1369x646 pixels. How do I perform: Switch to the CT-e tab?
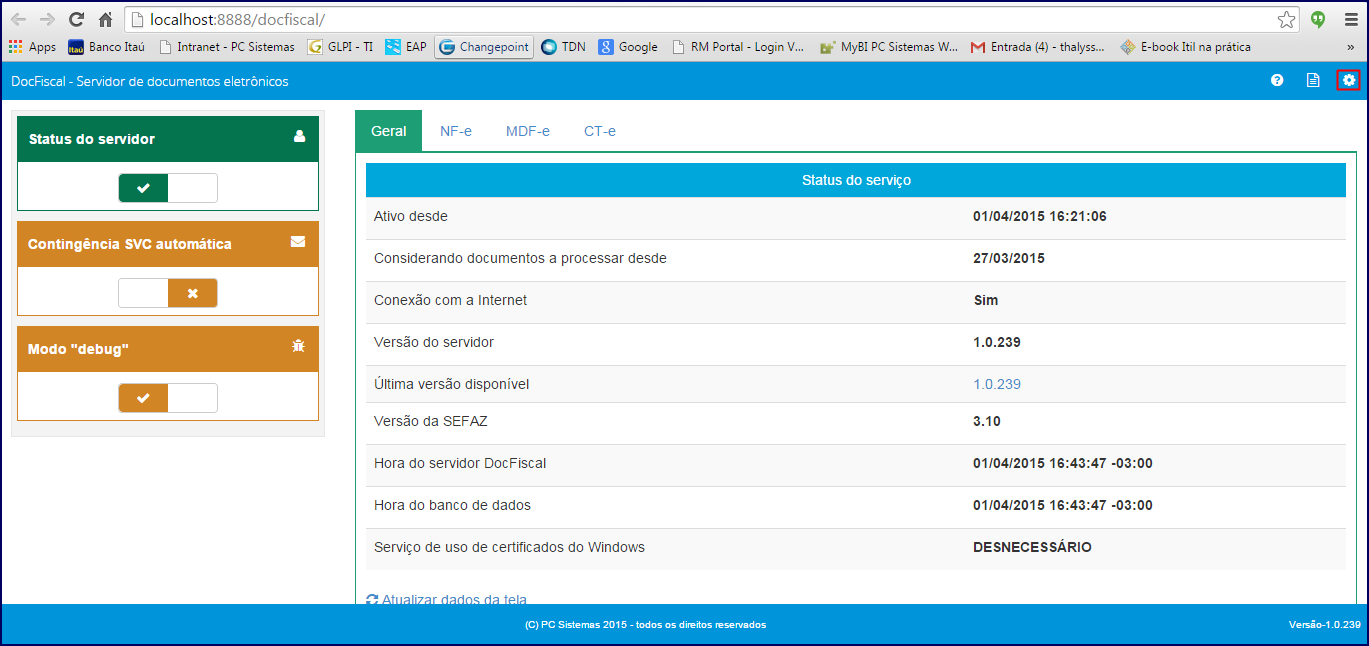tap(600, 131)
